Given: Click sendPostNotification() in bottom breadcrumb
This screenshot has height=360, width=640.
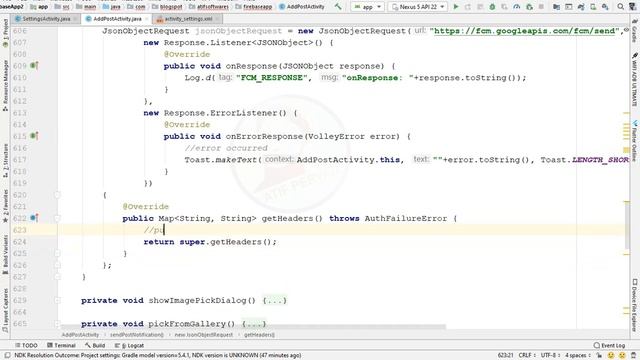Looking at the screenshot, I should tap(137, 335).
